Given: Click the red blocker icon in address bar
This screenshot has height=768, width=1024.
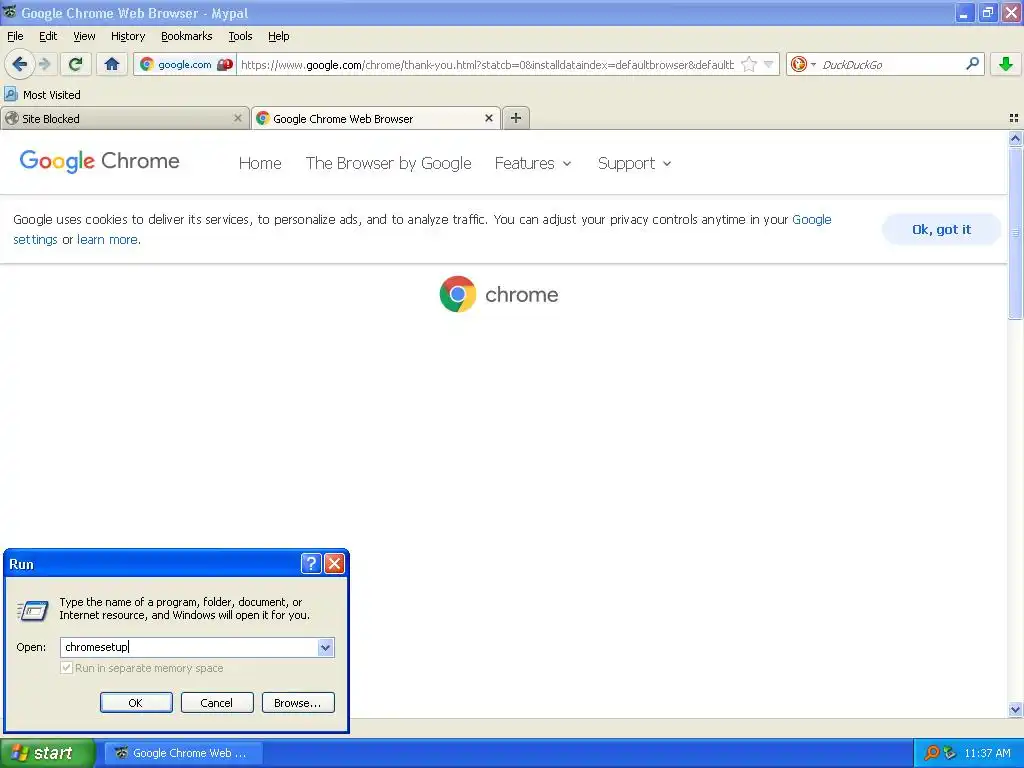Looking at the screenshot, I should 225,65.
